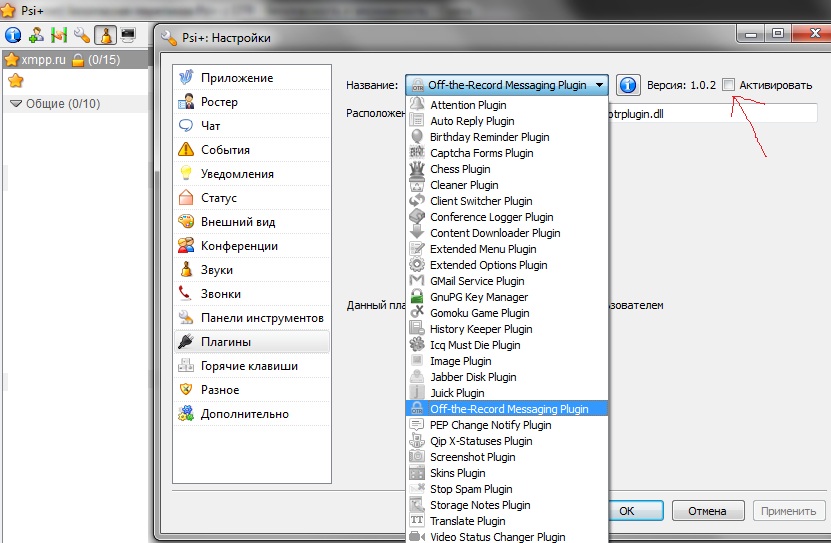Pick Birthday Reminder Plugin

click(507, 137)
